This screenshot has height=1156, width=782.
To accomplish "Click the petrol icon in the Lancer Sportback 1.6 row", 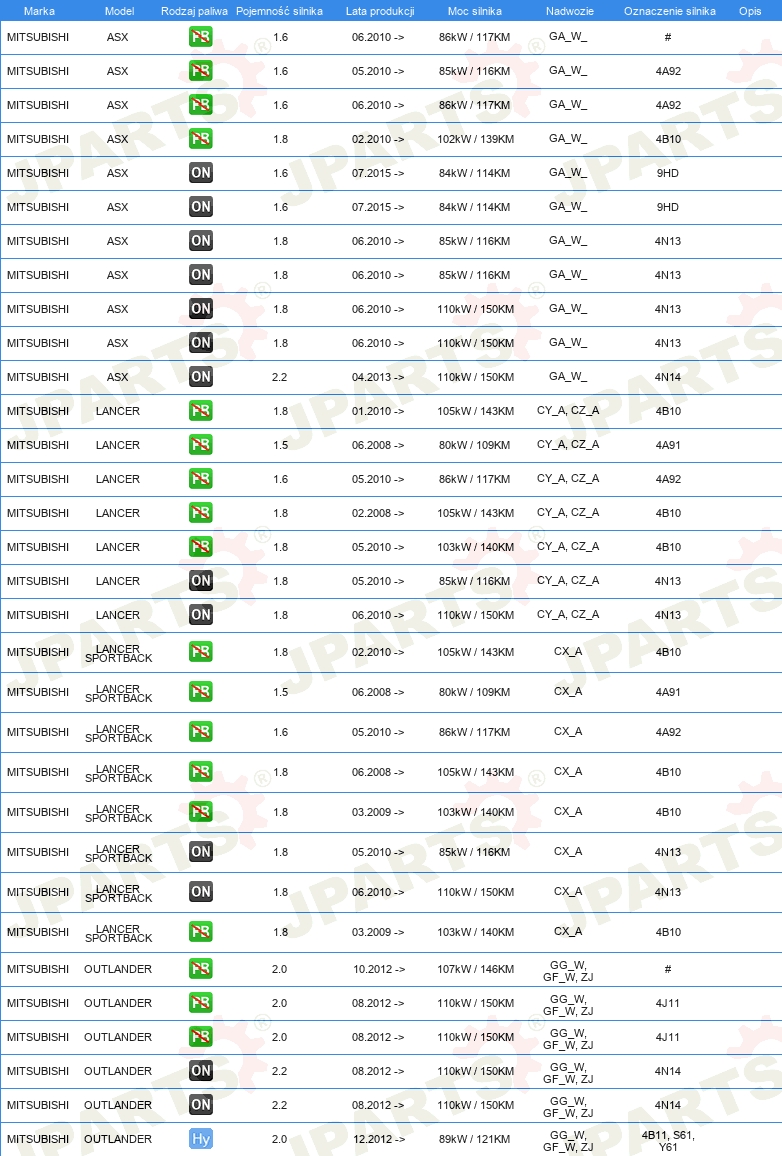I will point(200,731).
